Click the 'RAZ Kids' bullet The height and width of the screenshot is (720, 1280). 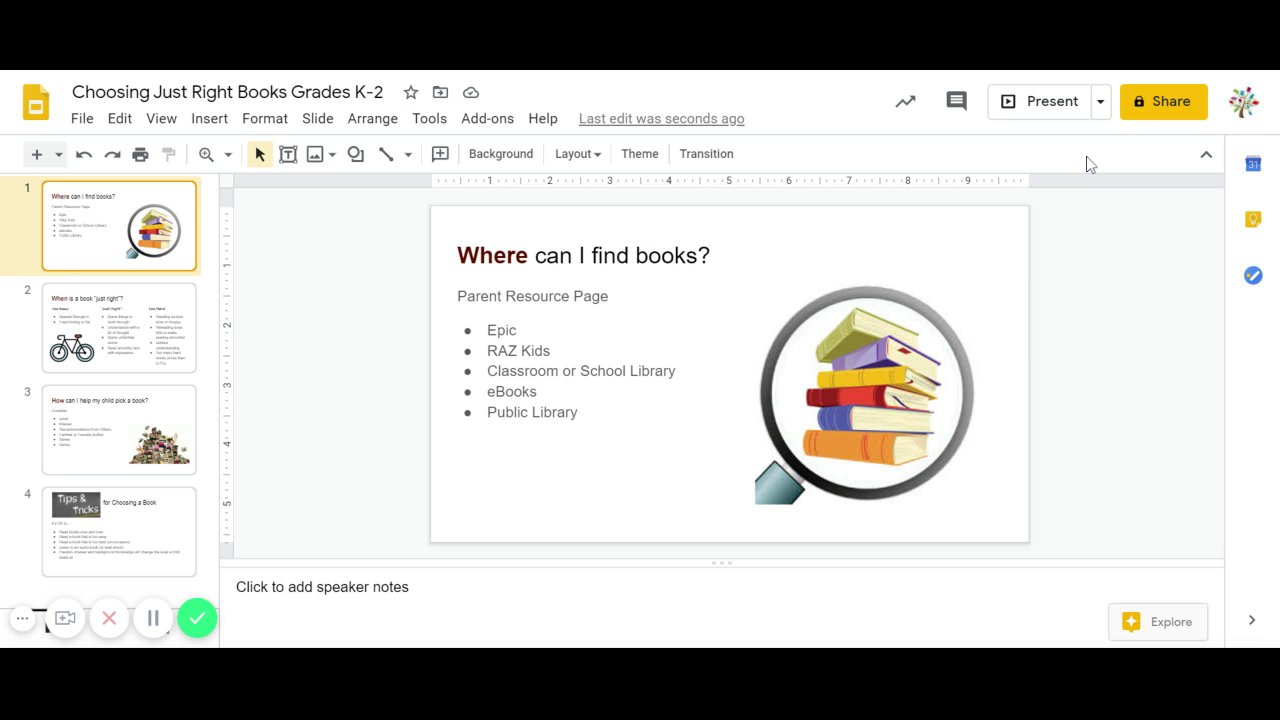click(518, 351)
